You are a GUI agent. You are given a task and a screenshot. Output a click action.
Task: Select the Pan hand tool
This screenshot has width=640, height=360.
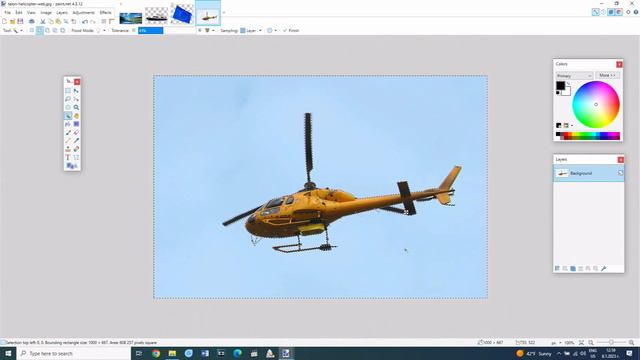tap(76, 116)
